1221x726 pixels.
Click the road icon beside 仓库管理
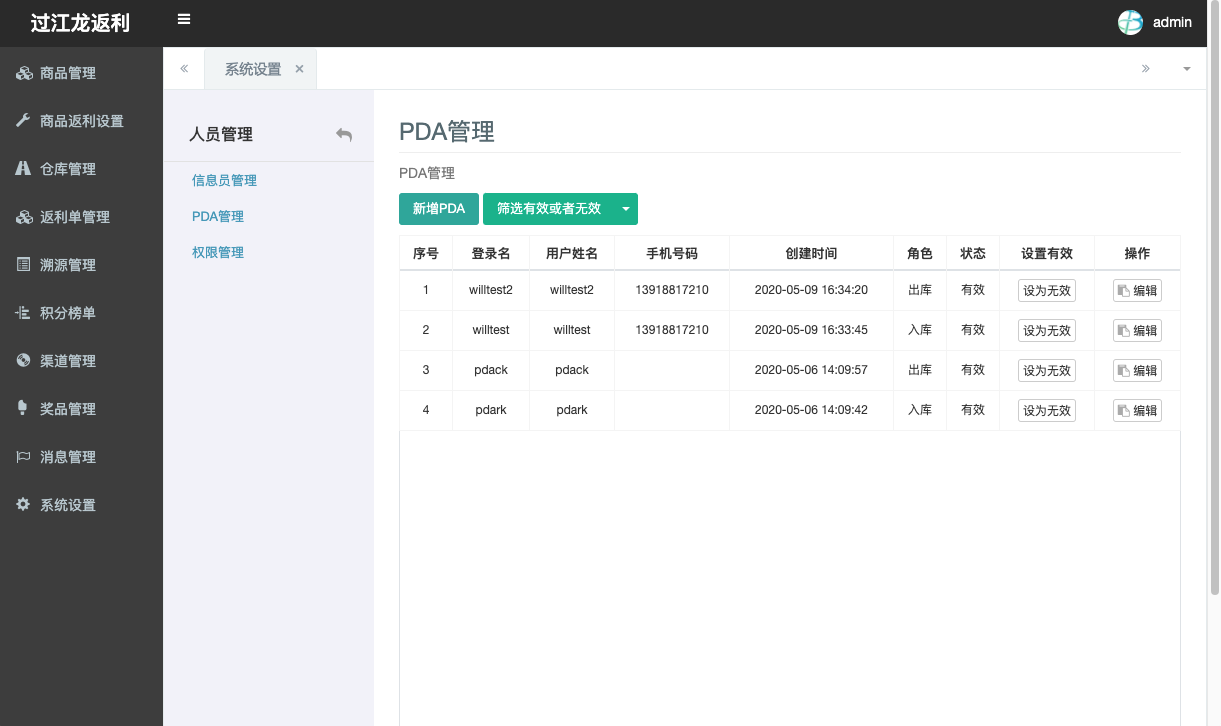(23, 169)
